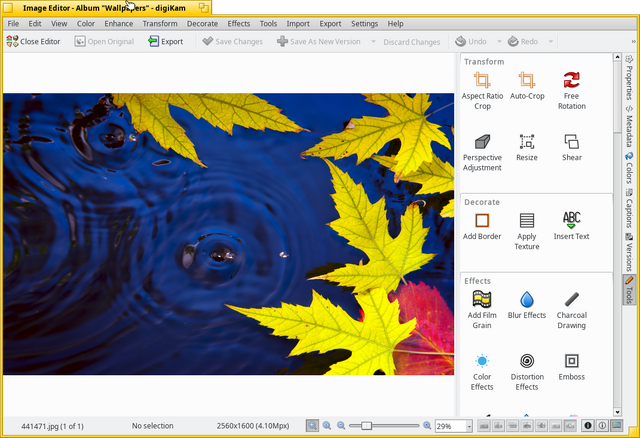Open the Export menu in menu bar
This screenshot has width=640, height=438.
coord(330,24)
